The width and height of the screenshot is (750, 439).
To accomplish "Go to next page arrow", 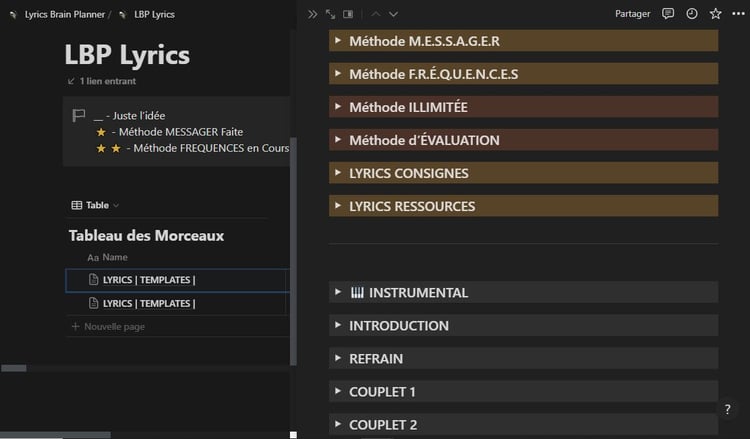I will pos(393,14).
